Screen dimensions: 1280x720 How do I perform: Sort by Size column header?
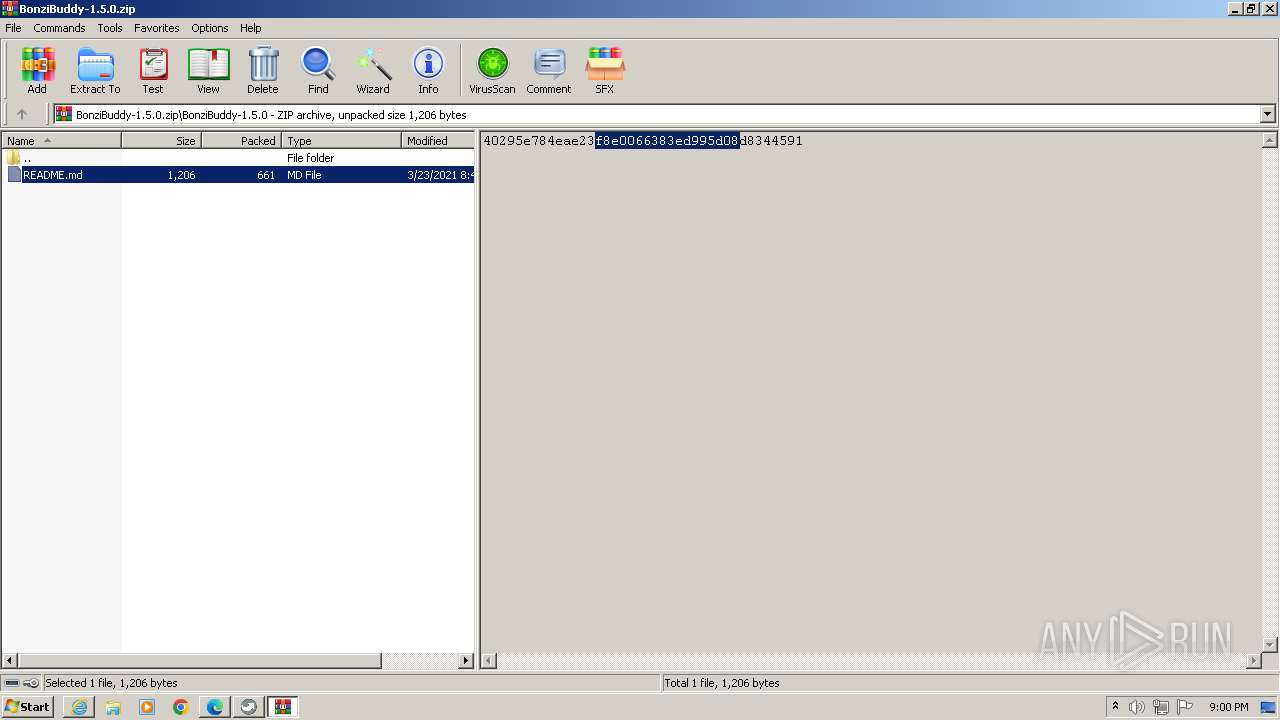pyautogui.click(x=161, y=141)
